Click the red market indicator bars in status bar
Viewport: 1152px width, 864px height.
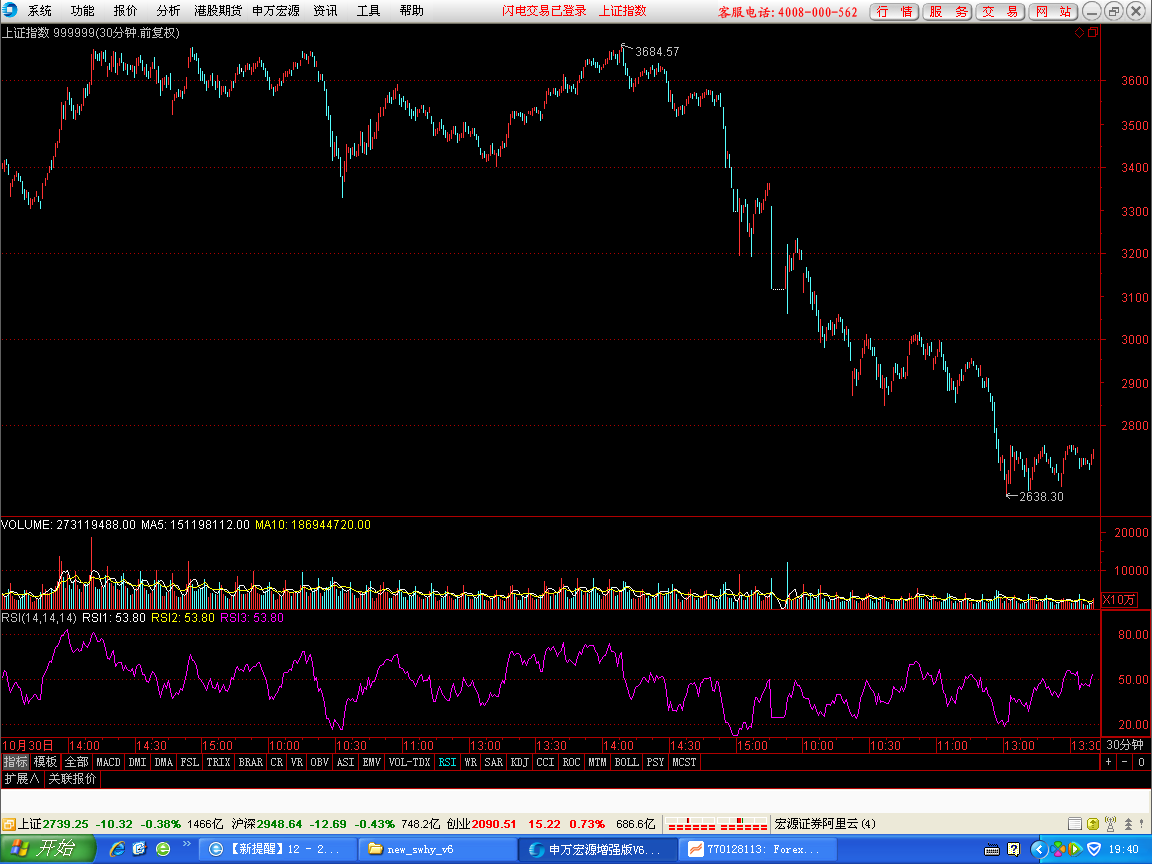(717, 824)
